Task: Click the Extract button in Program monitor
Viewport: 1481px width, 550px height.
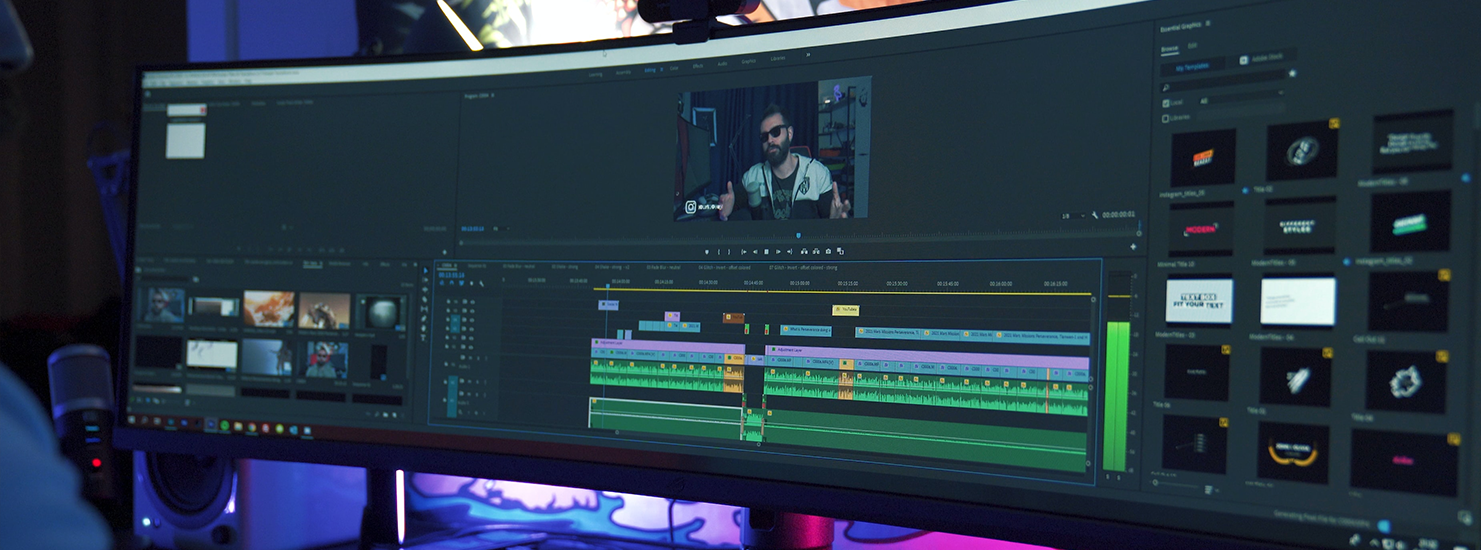Action: coord(816,252)
